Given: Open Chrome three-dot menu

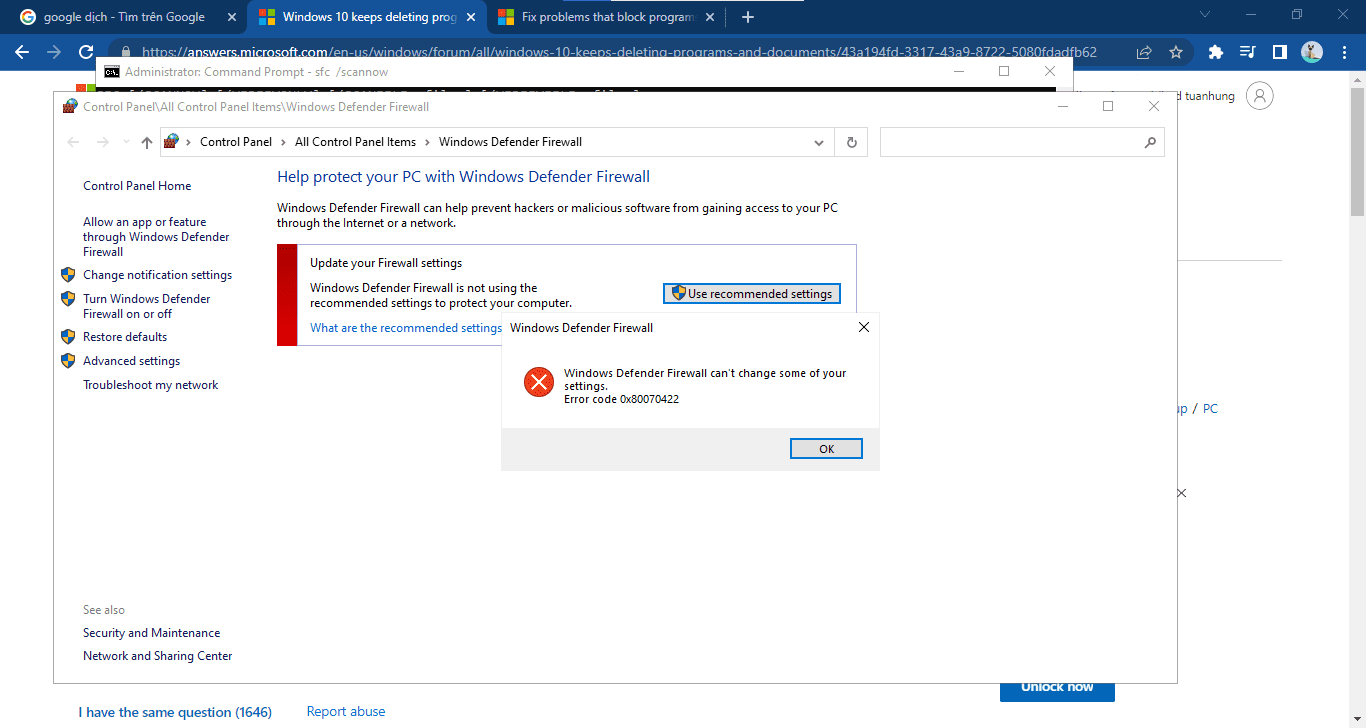Looking at the screenshot, I should (1344, 52).
